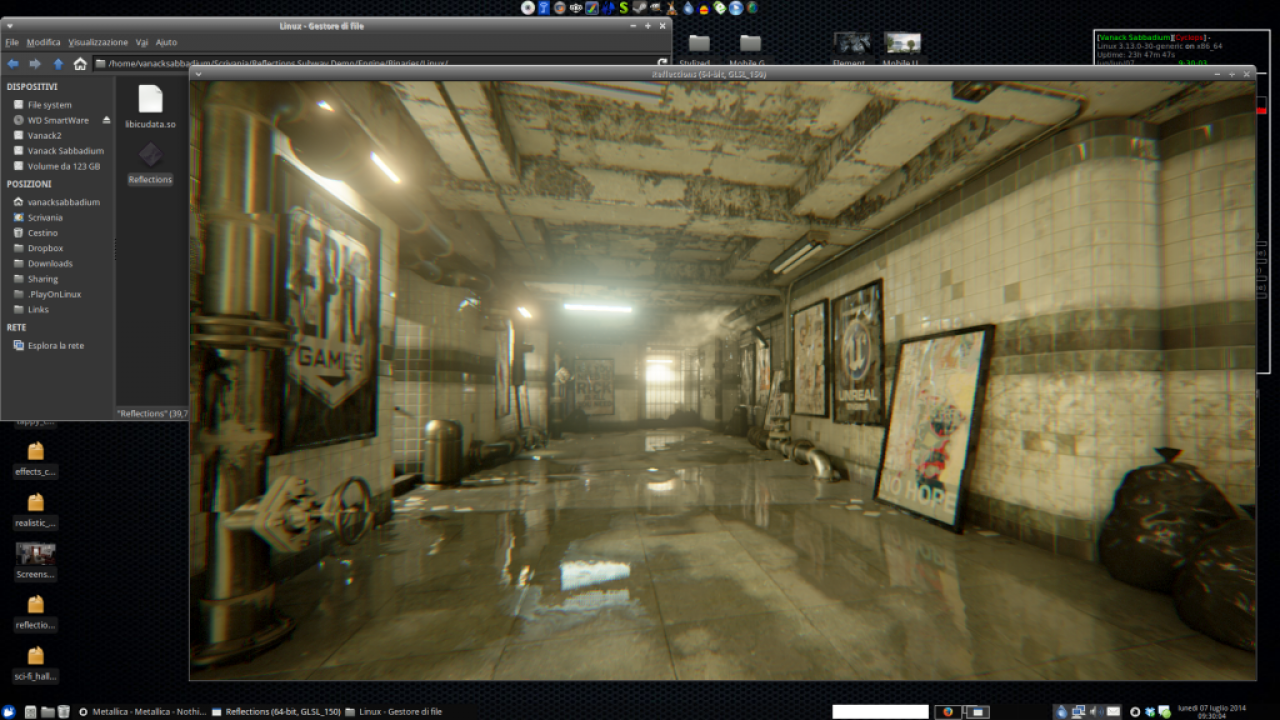
Task: Select effects_c... desktop folder icon
Action: [36, 460]
